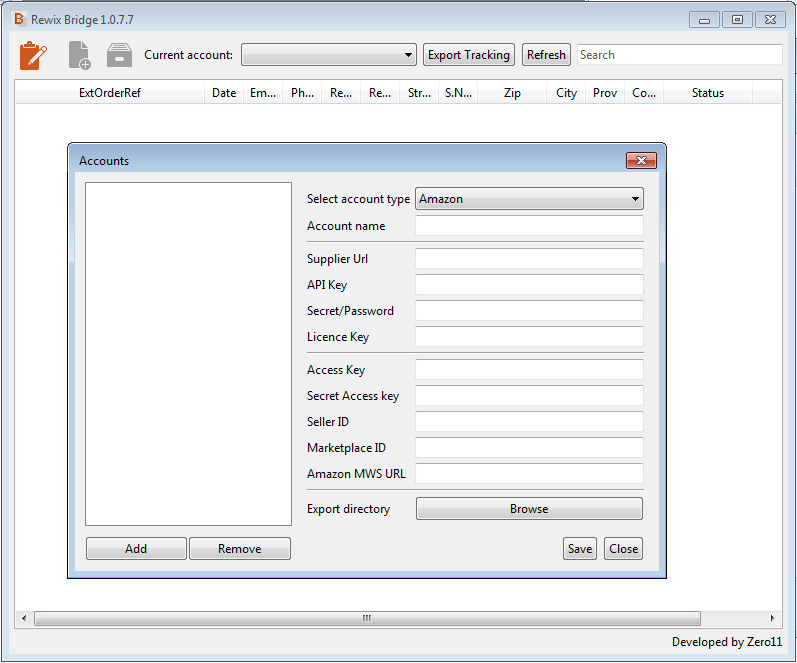Click the orange clipboard edit icon
The width and height of the screenshot is (797, 663).
tap(33, 55)
